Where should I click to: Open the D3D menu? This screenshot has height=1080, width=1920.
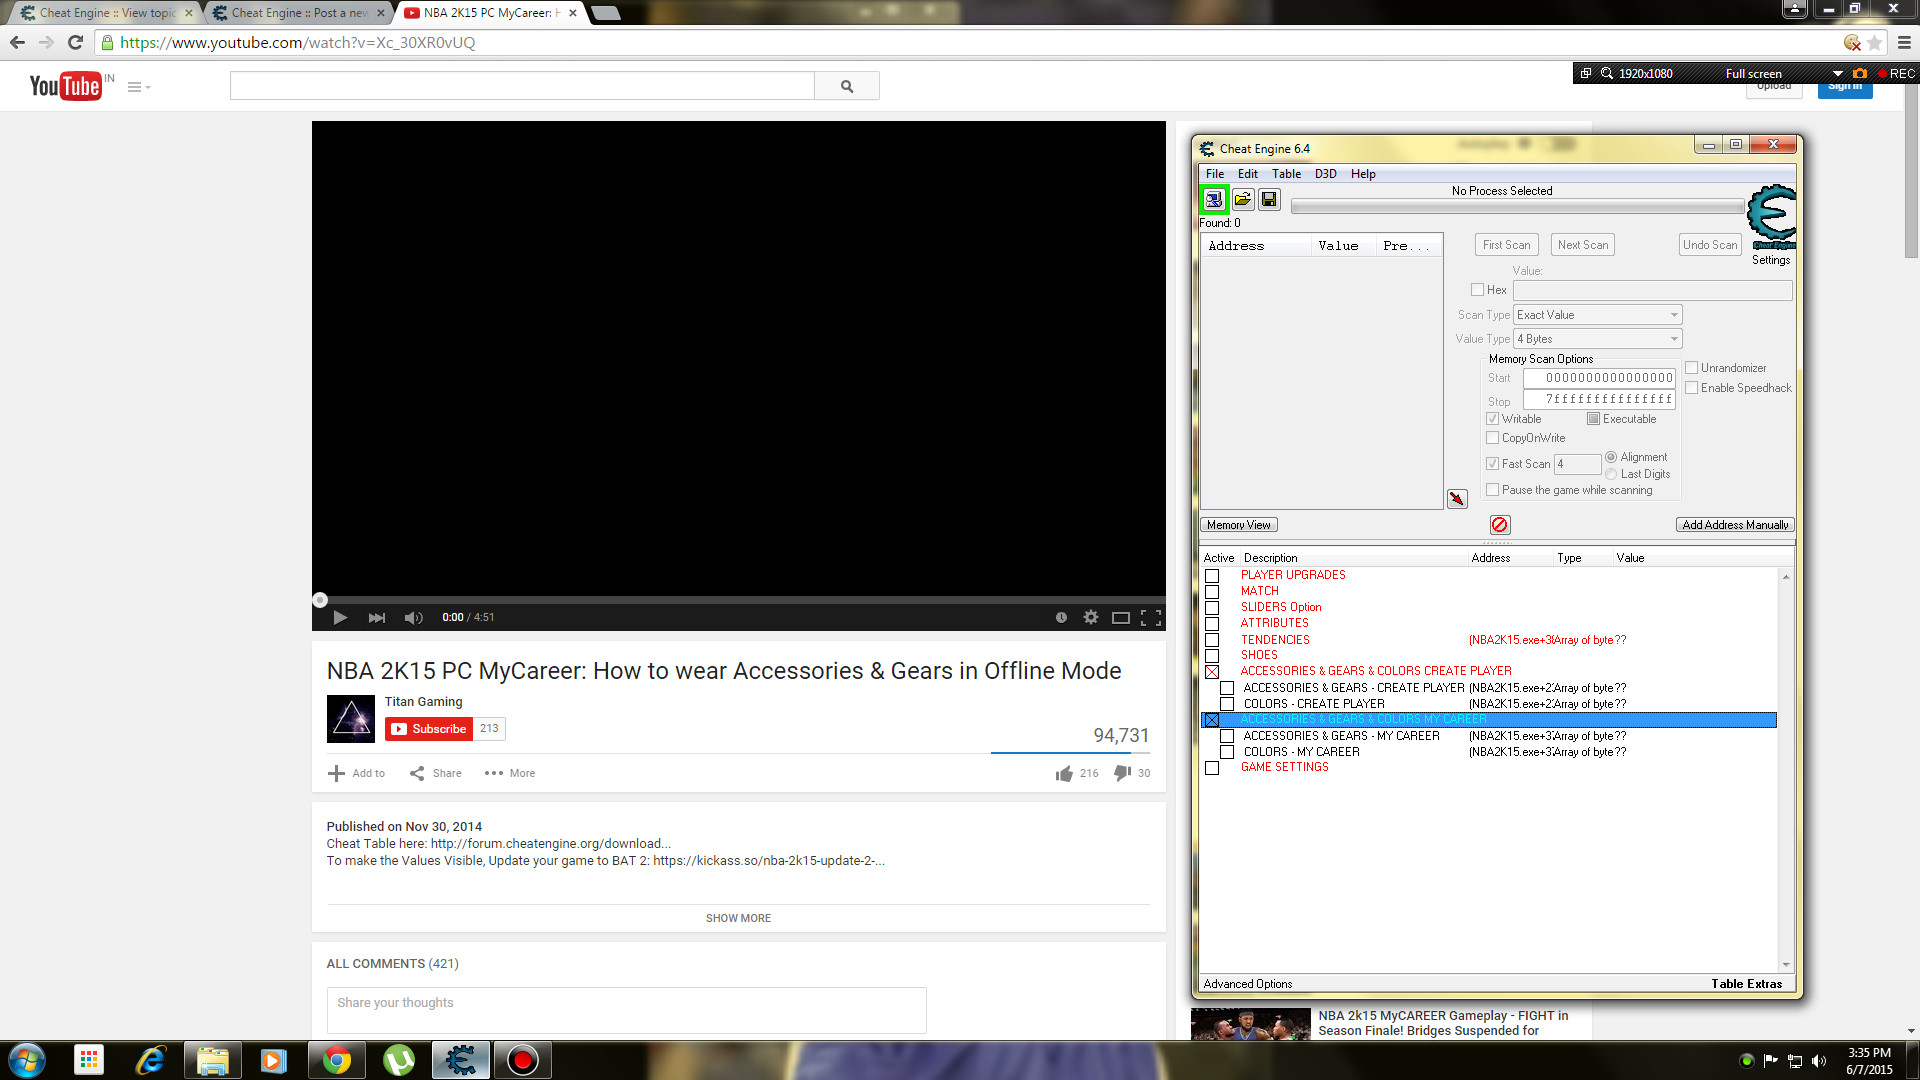1325,174
